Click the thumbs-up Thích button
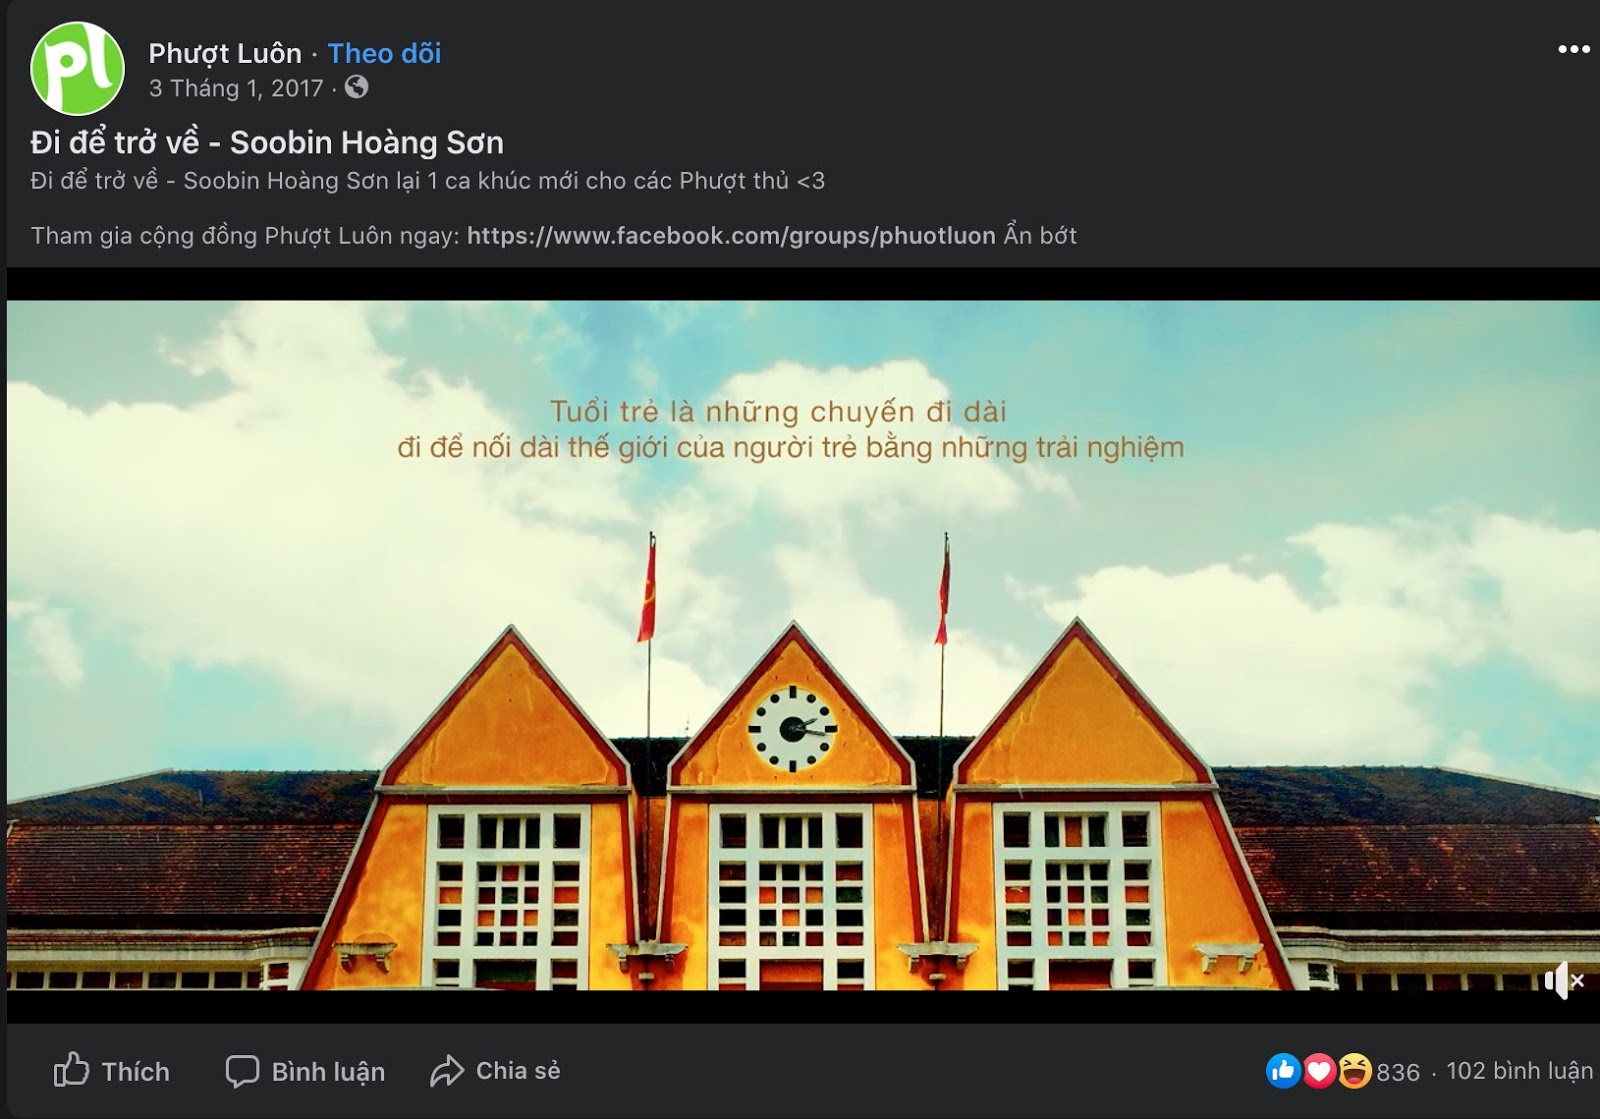 pos(111,1071)
